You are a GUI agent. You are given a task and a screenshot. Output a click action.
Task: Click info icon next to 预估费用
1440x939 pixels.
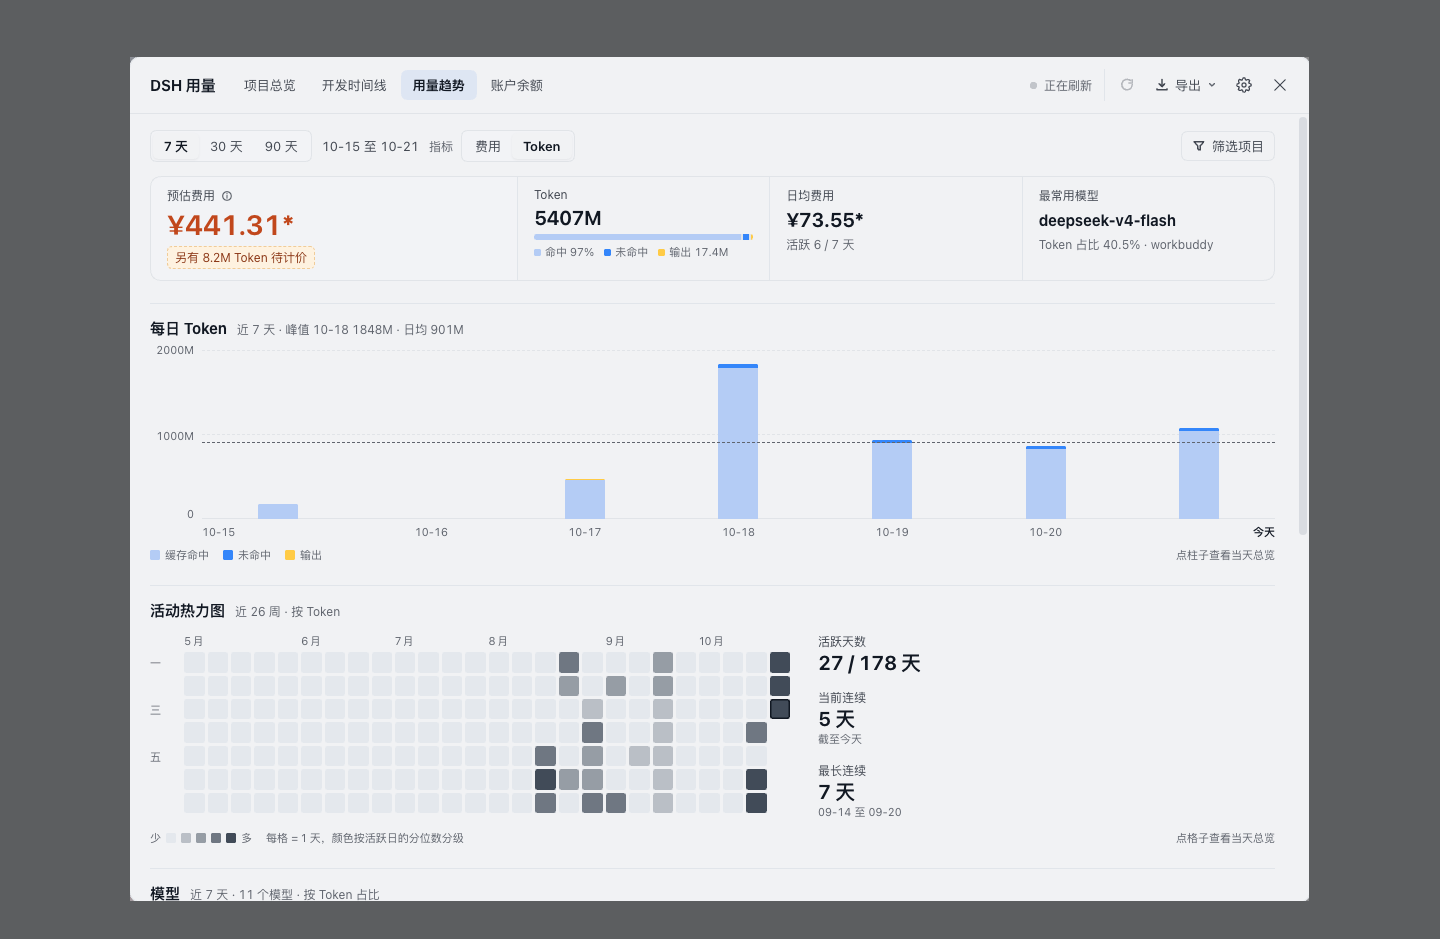coord(227,196)
